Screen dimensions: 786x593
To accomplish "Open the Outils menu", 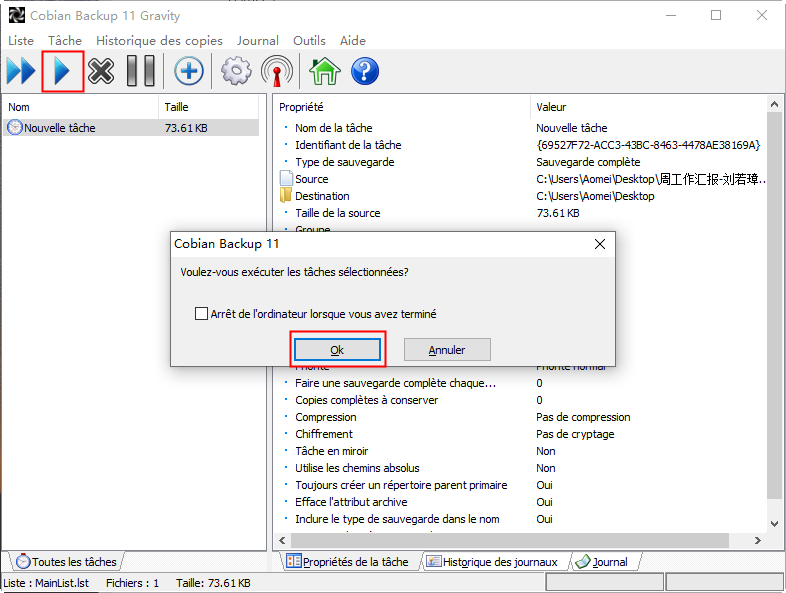I will [x=309, y=41].
